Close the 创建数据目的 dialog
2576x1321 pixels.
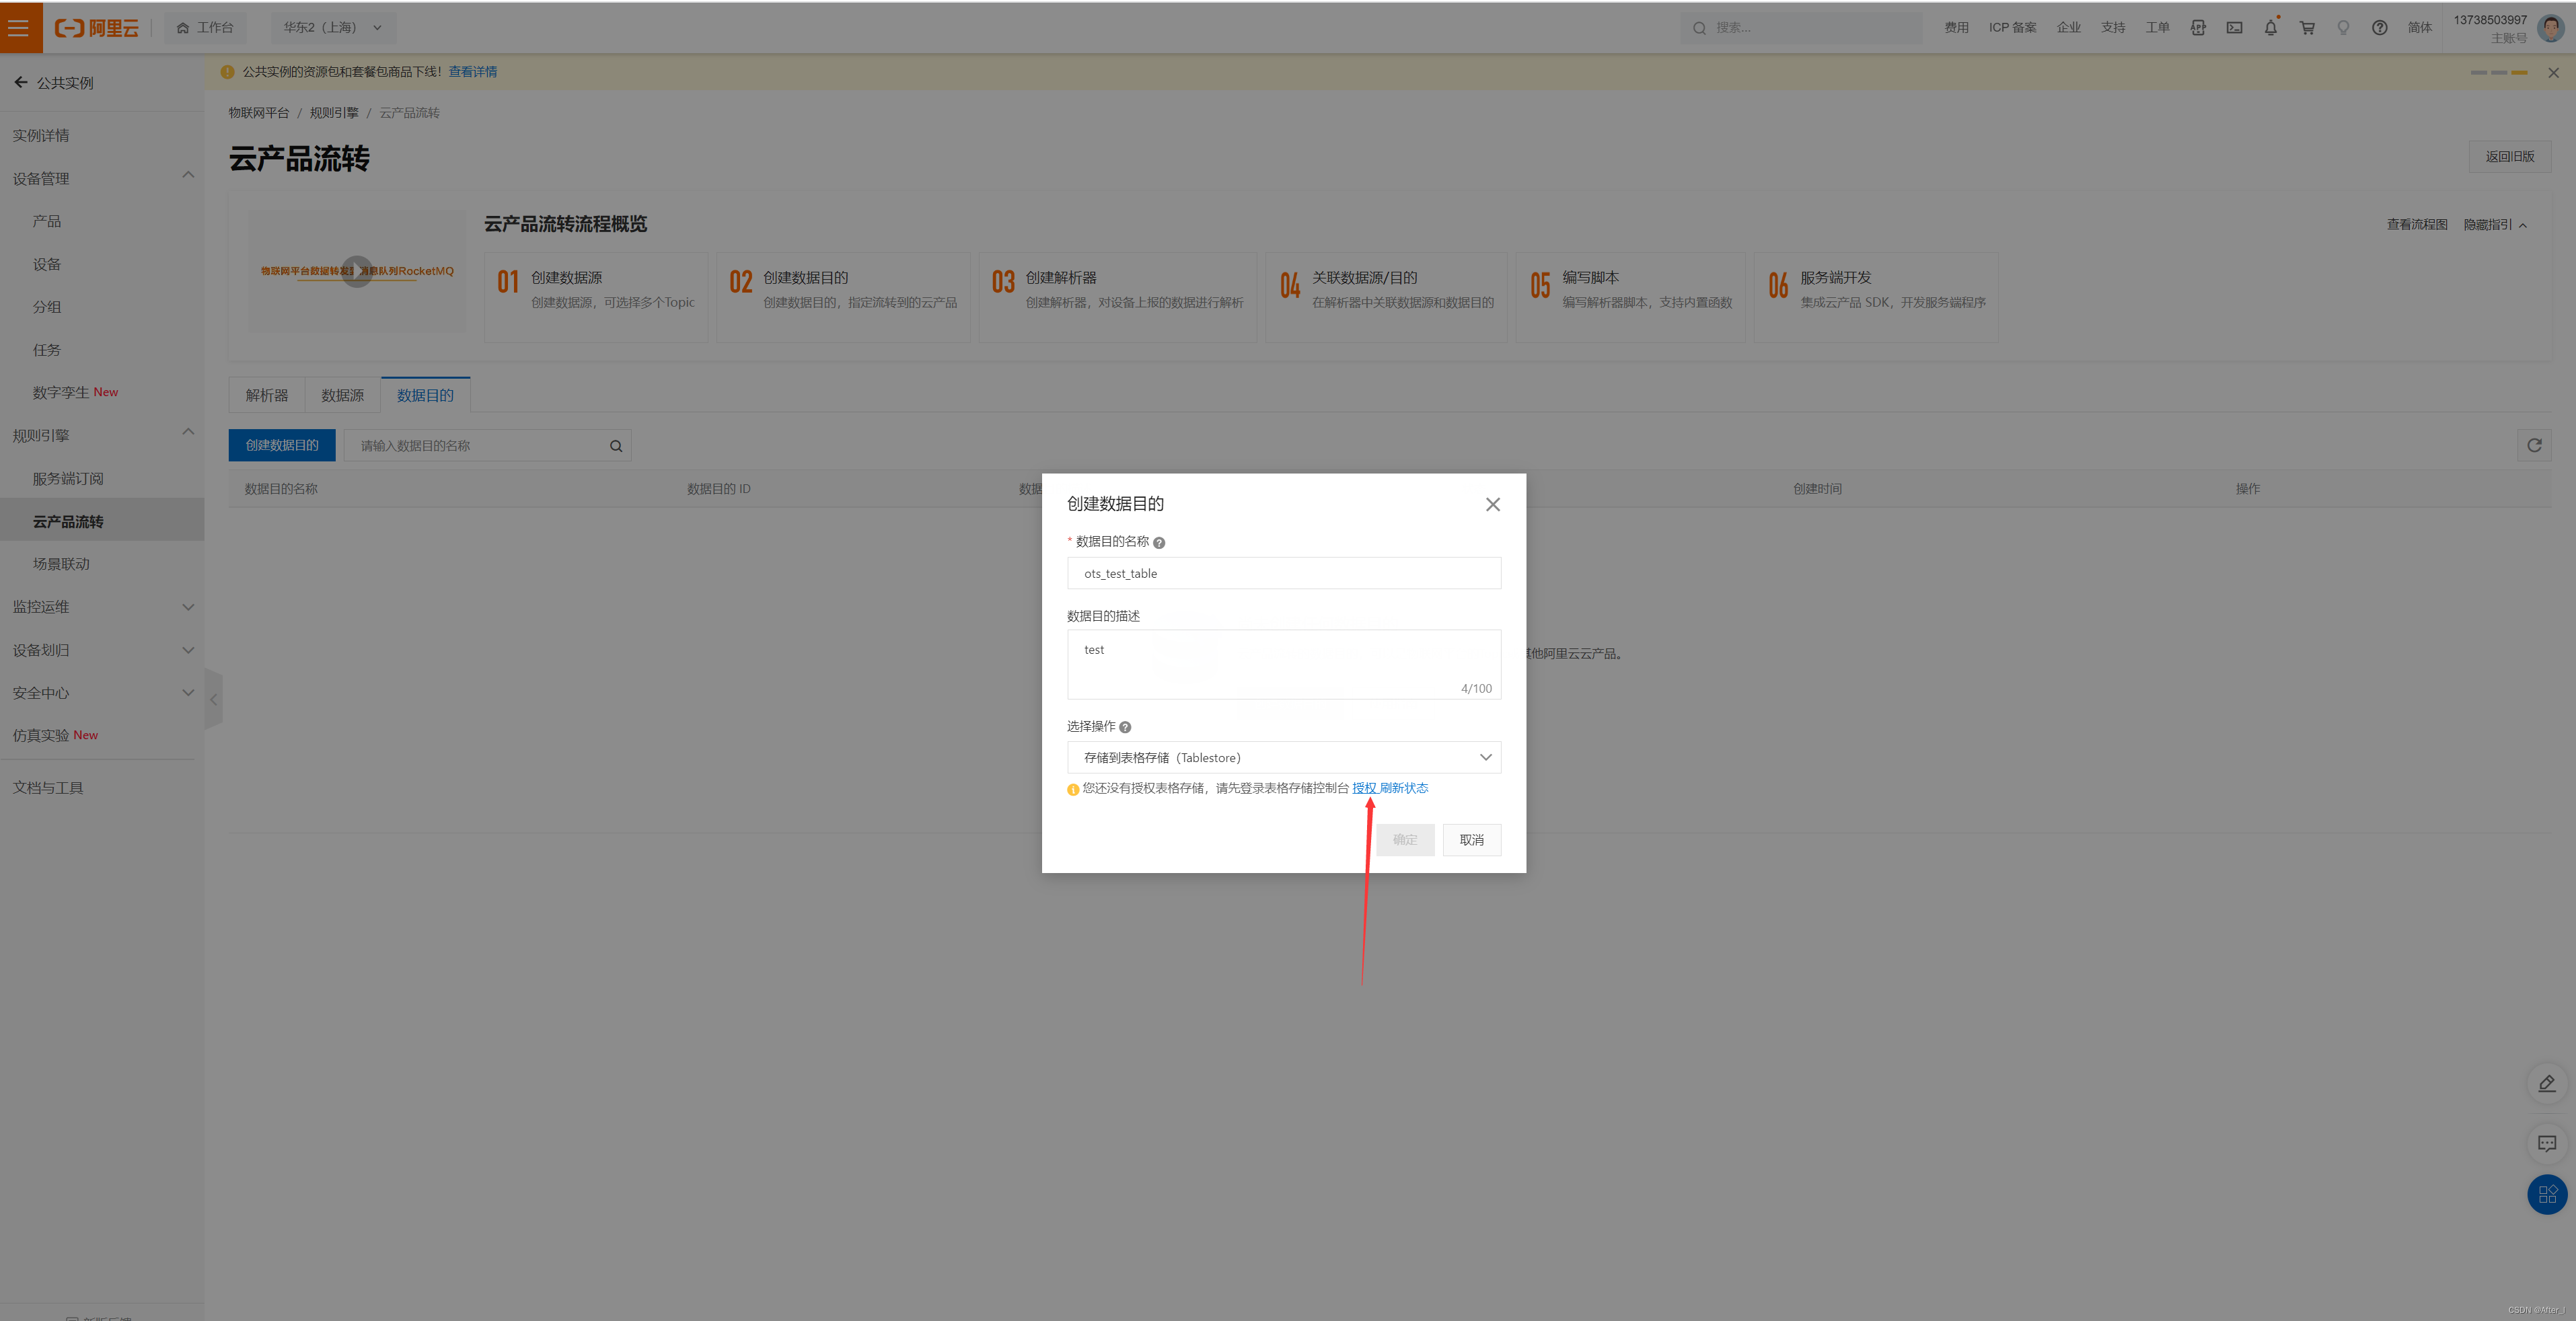(1492, 504)
